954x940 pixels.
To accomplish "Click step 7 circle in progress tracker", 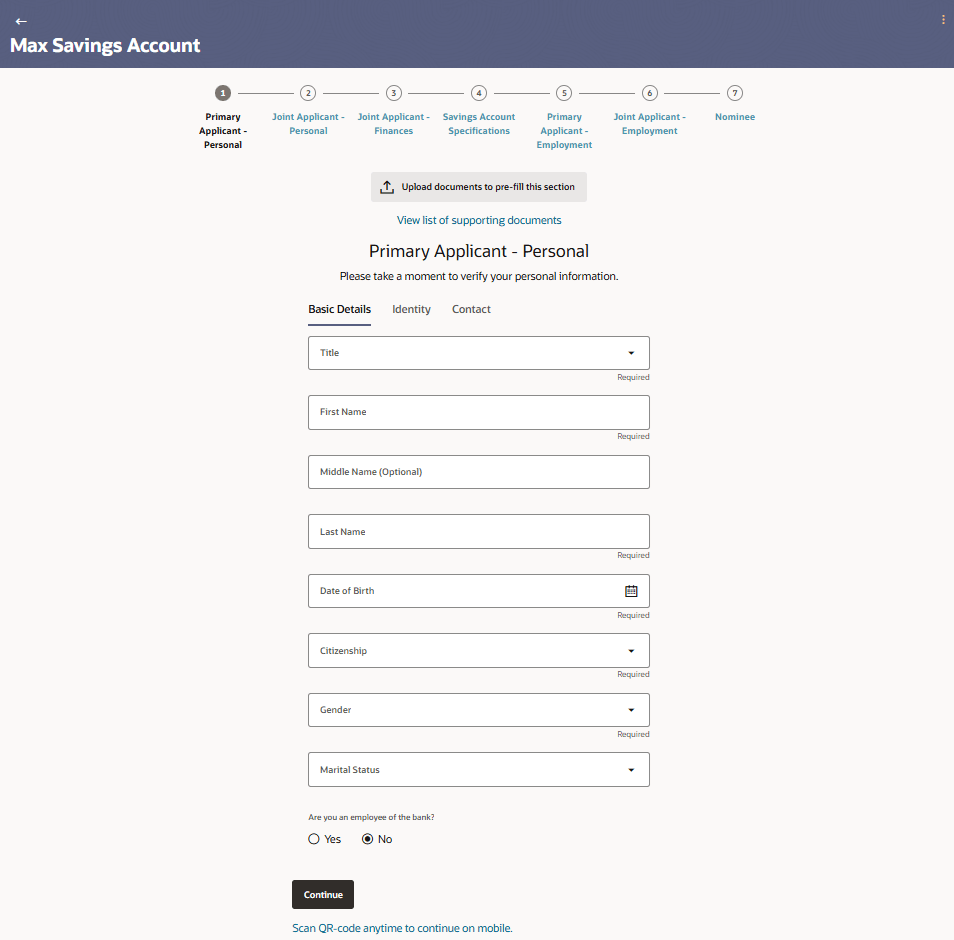I will [x=735, y=93].
